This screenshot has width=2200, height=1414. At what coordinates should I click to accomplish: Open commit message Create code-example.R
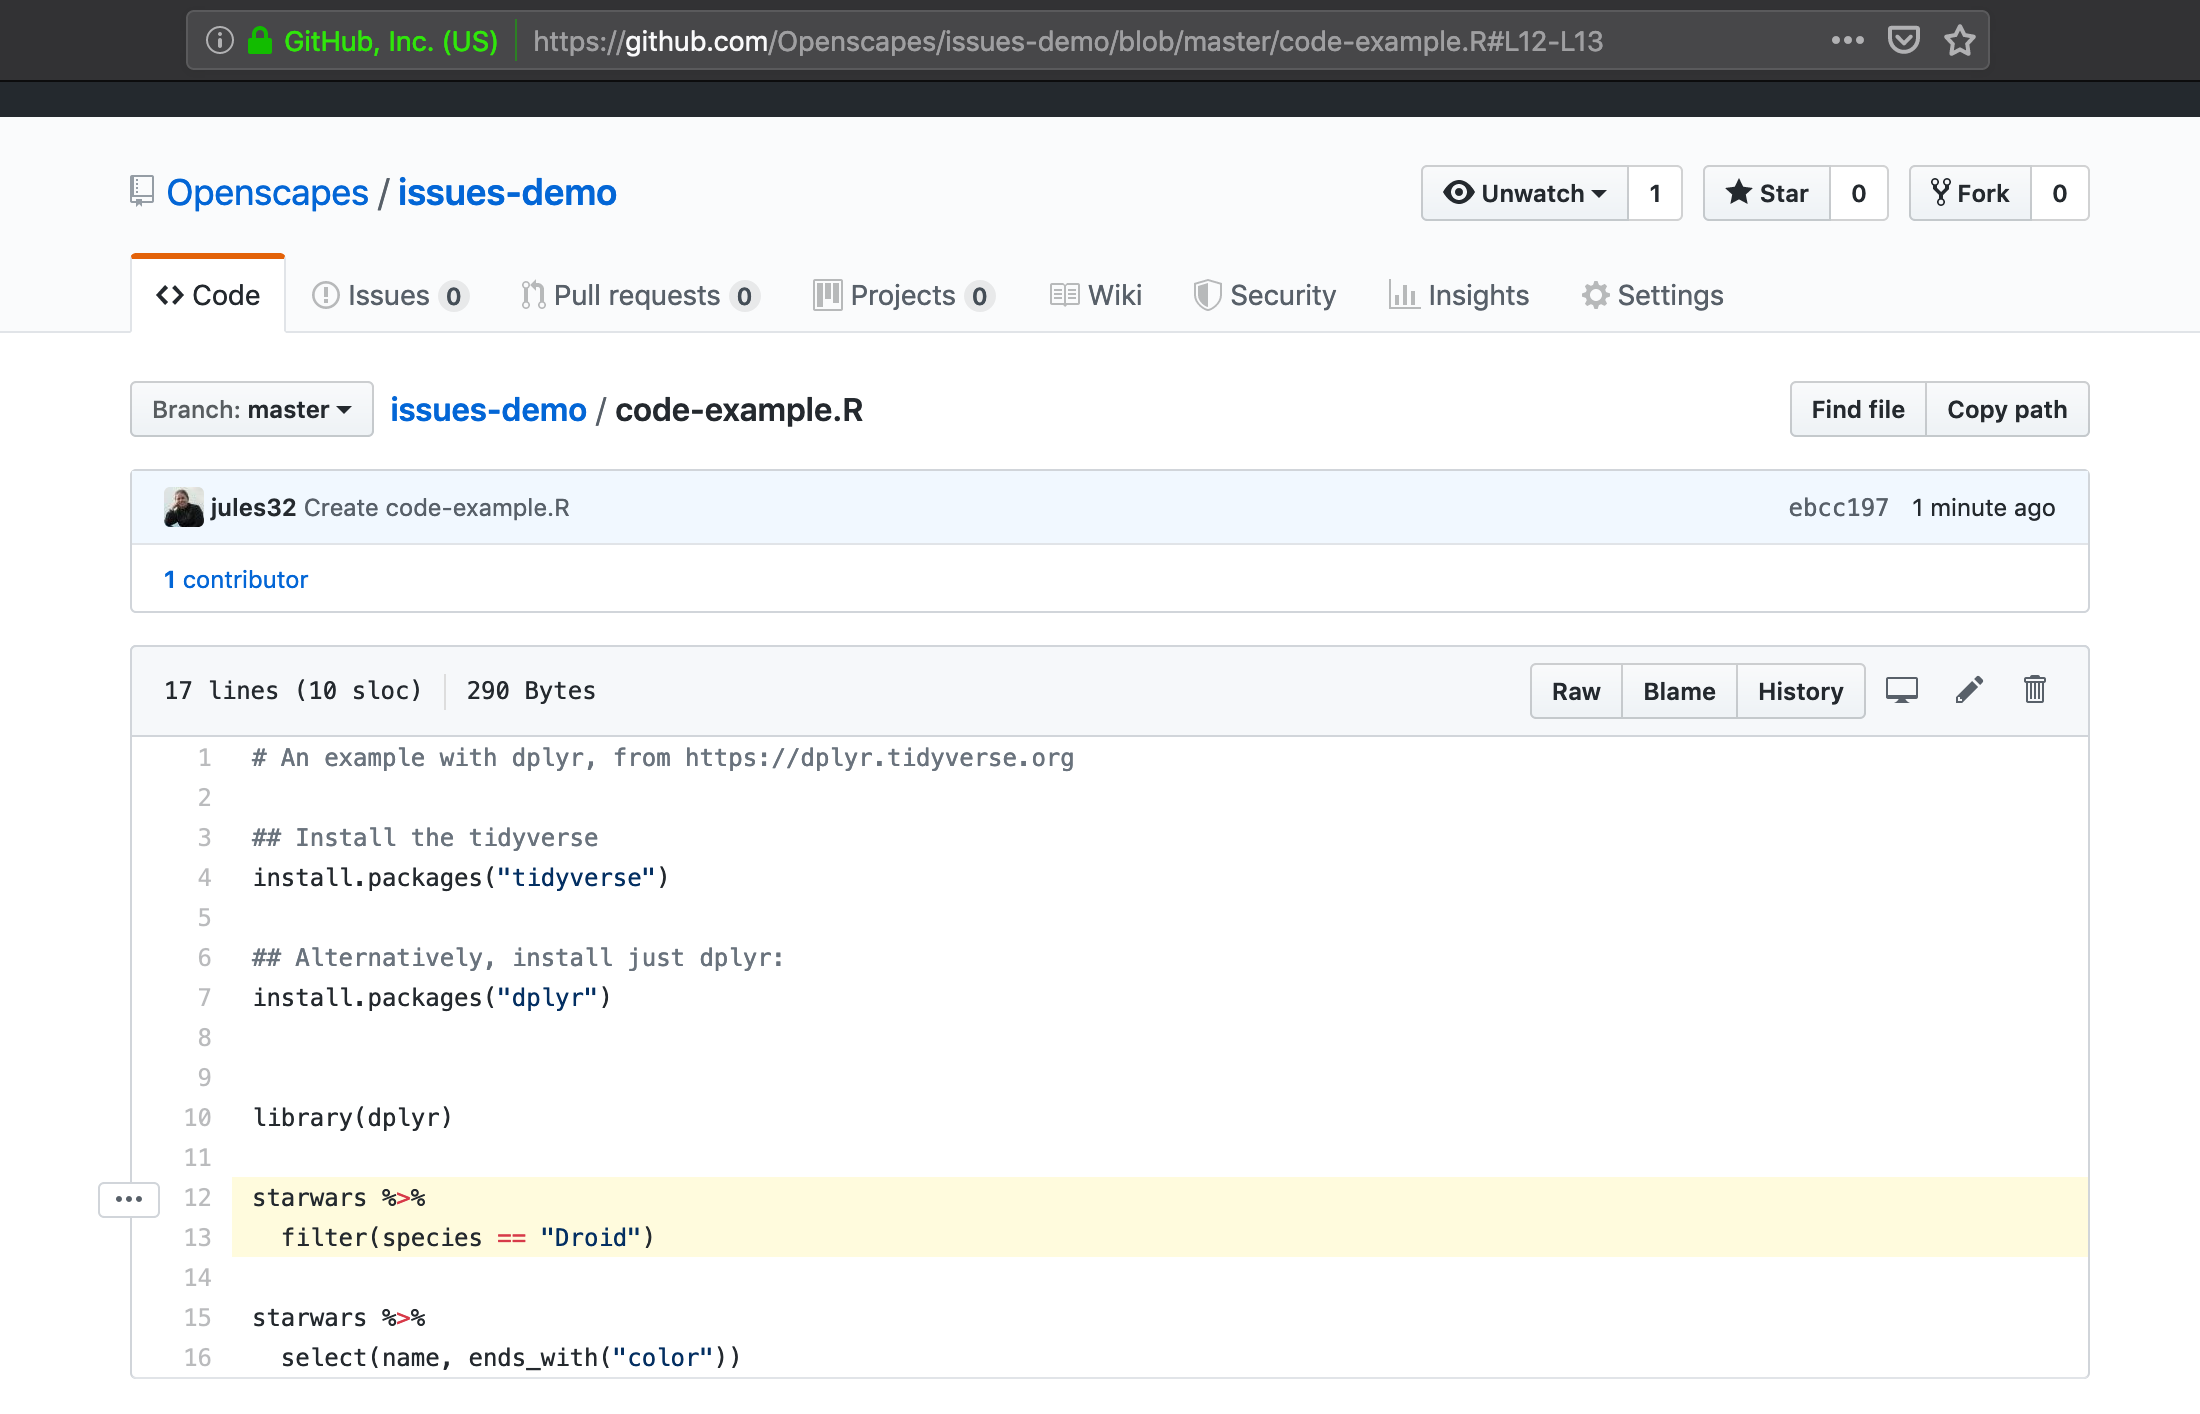(x=437, y=507)
